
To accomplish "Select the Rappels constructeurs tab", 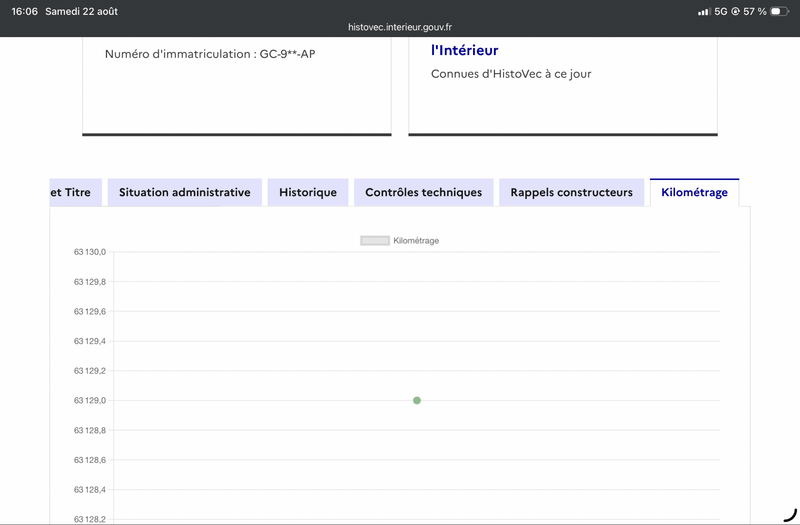I will 571,192.
